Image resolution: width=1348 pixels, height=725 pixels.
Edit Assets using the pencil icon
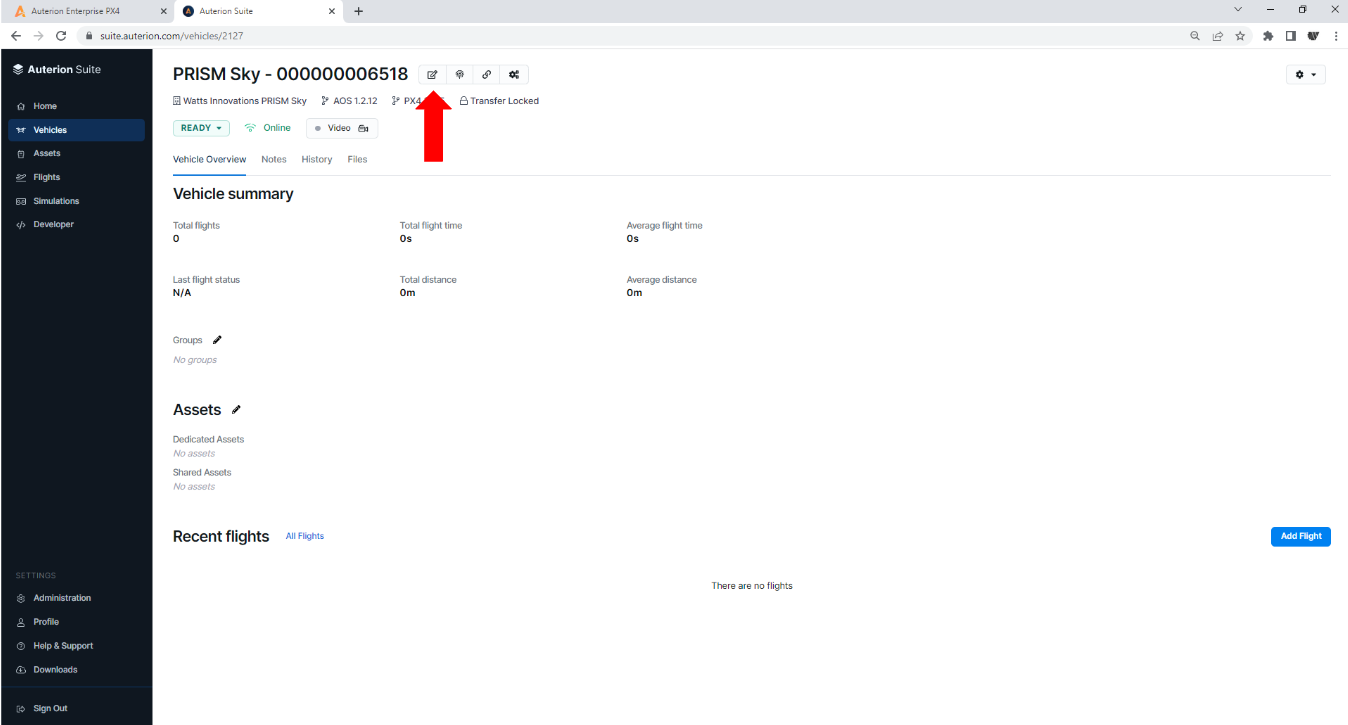236,410
